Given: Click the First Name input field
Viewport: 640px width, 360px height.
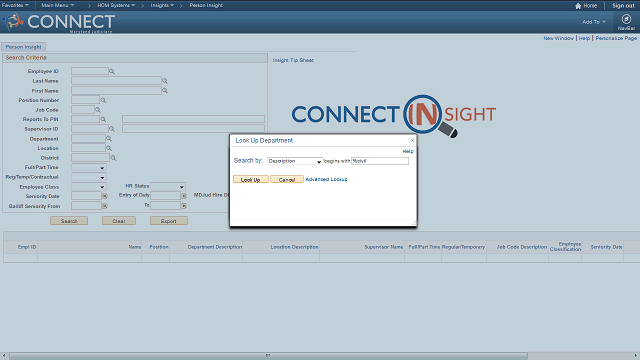Looking at the screenshot, I should tap(116, 91).
